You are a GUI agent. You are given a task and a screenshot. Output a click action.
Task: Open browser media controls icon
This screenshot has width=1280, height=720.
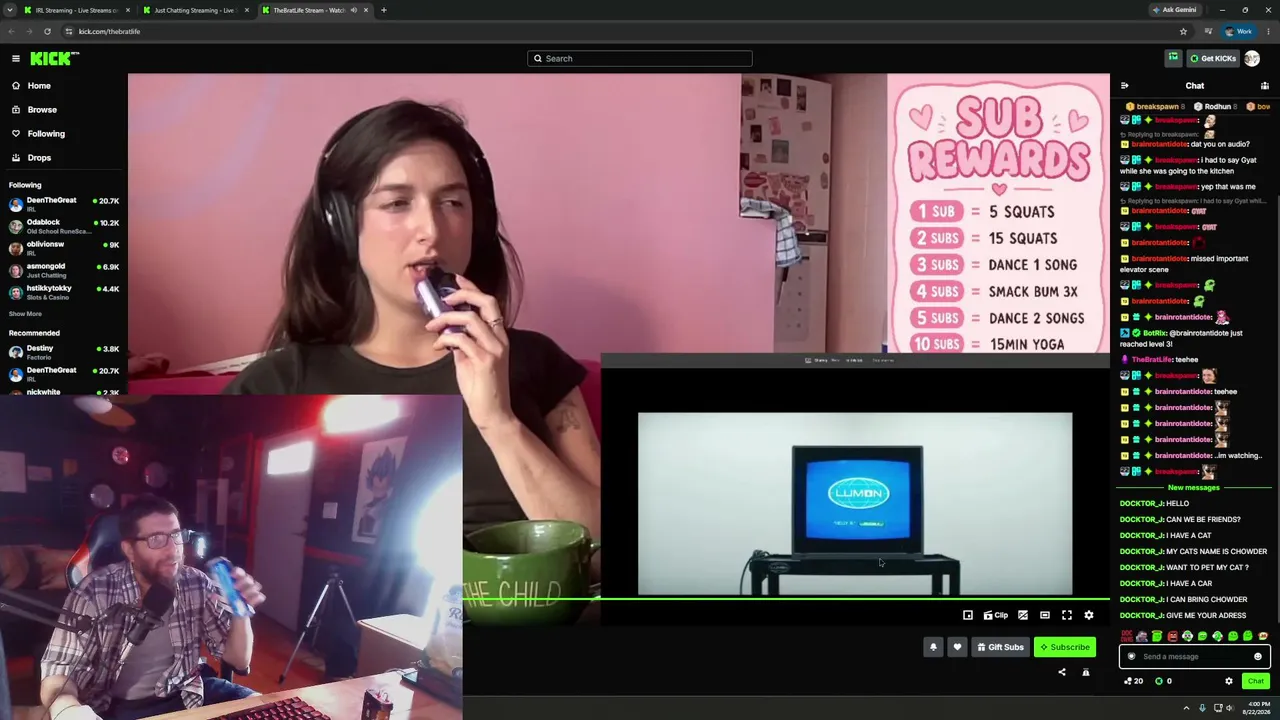point(1208,31)
